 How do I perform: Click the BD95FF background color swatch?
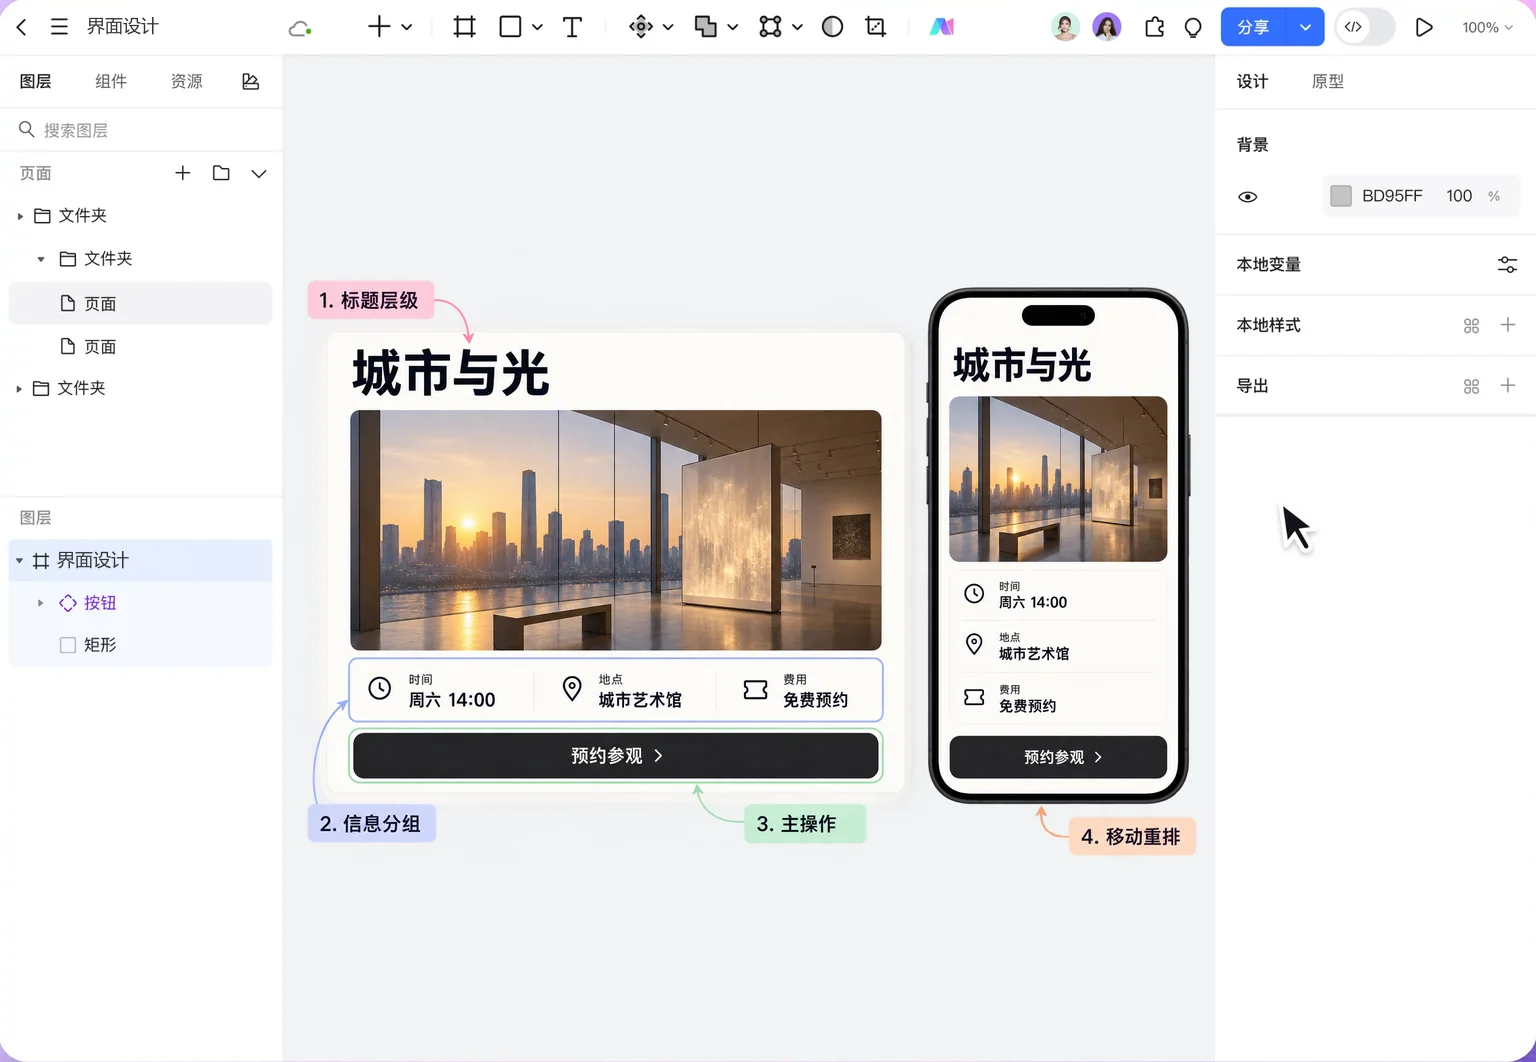tap(1341, 196)
